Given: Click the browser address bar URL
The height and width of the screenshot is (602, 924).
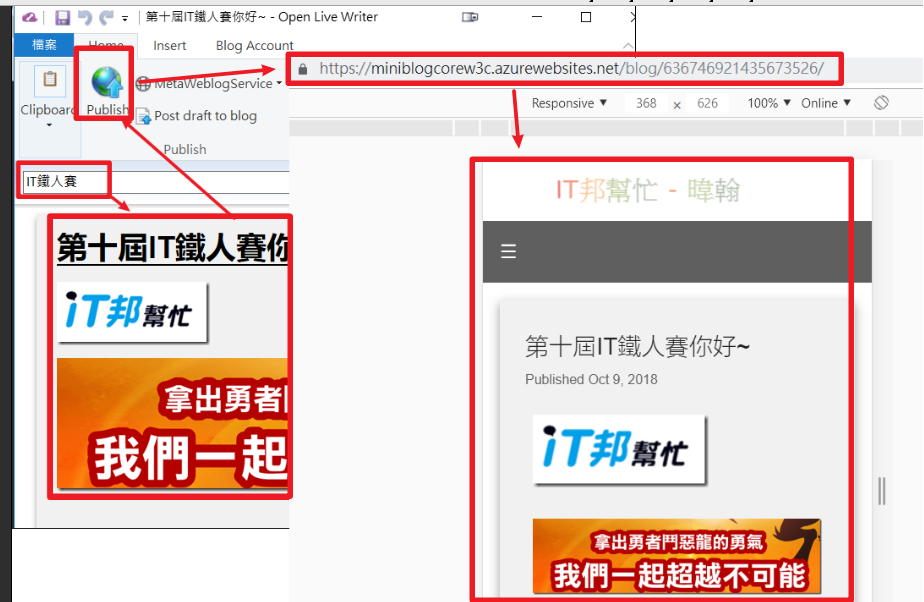Looking at the screenshot, I should 571,68.
